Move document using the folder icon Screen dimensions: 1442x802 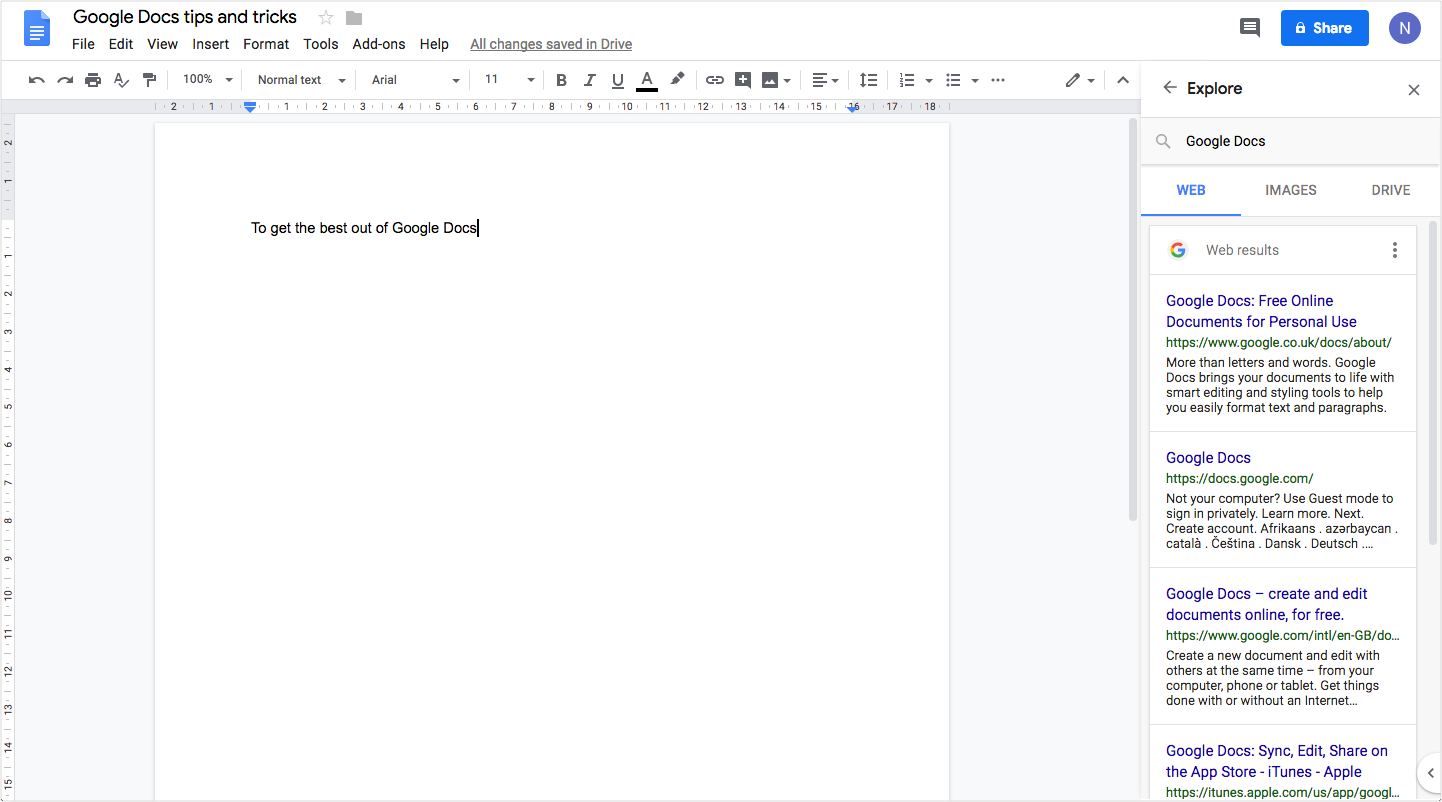[354, 17]
